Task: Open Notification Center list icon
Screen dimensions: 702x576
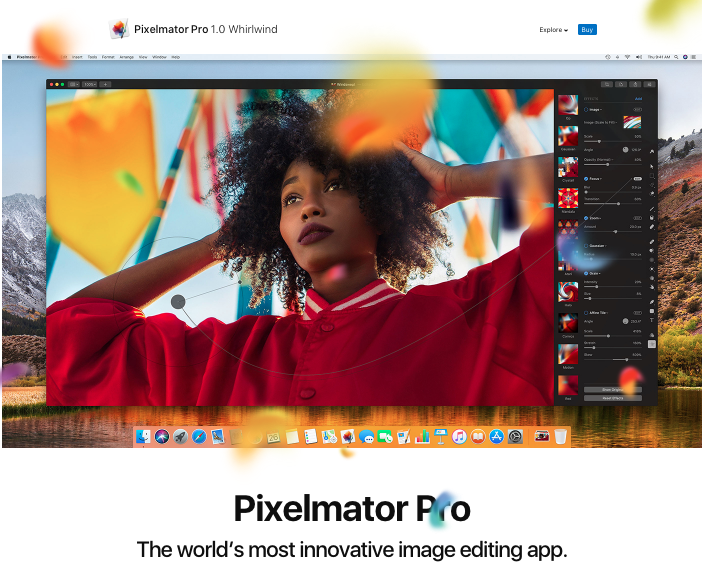Action: [693, 57]
